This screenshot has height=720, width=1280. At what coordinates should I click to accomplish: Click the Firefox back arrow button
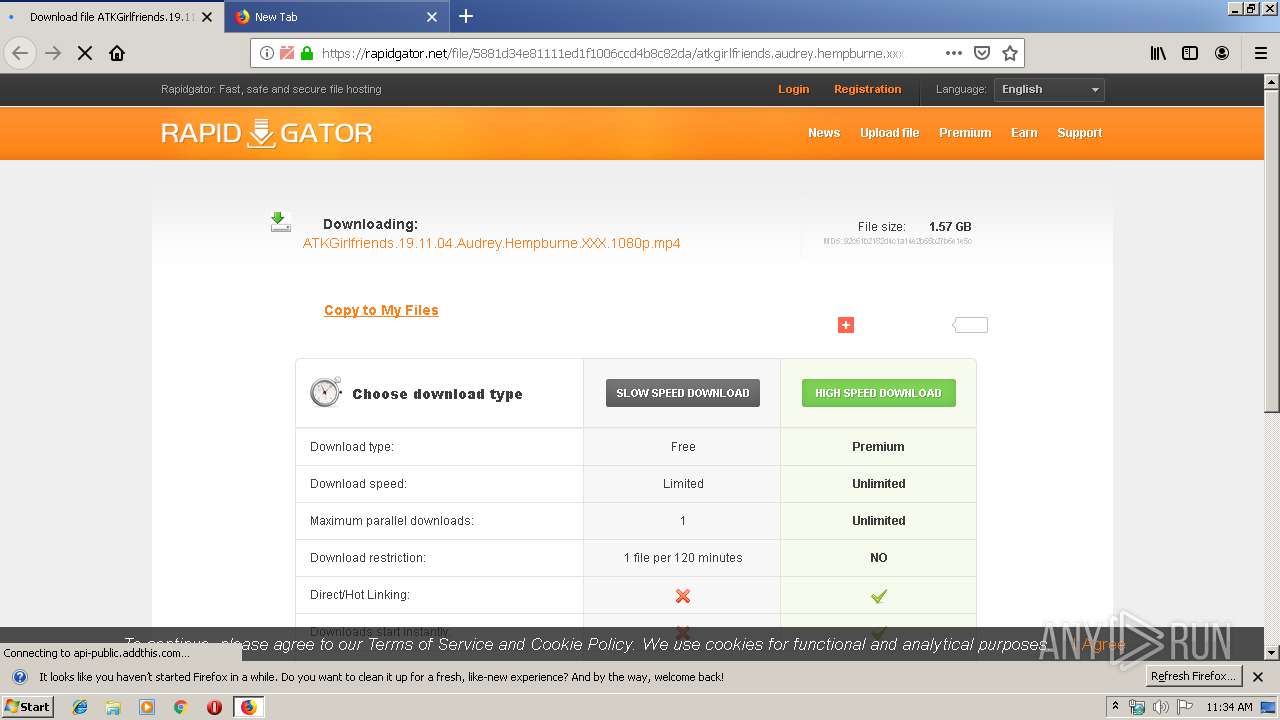pyautogui.click(x=20, y=53)
